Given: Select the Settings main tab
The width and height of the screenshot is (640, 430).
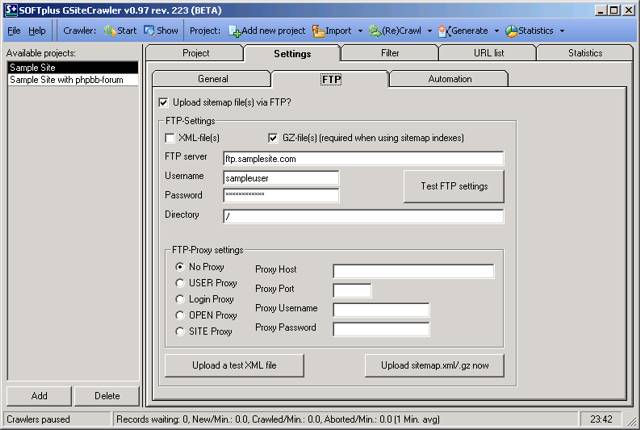Looking at the screenshot, I should [x=292, y=53].
